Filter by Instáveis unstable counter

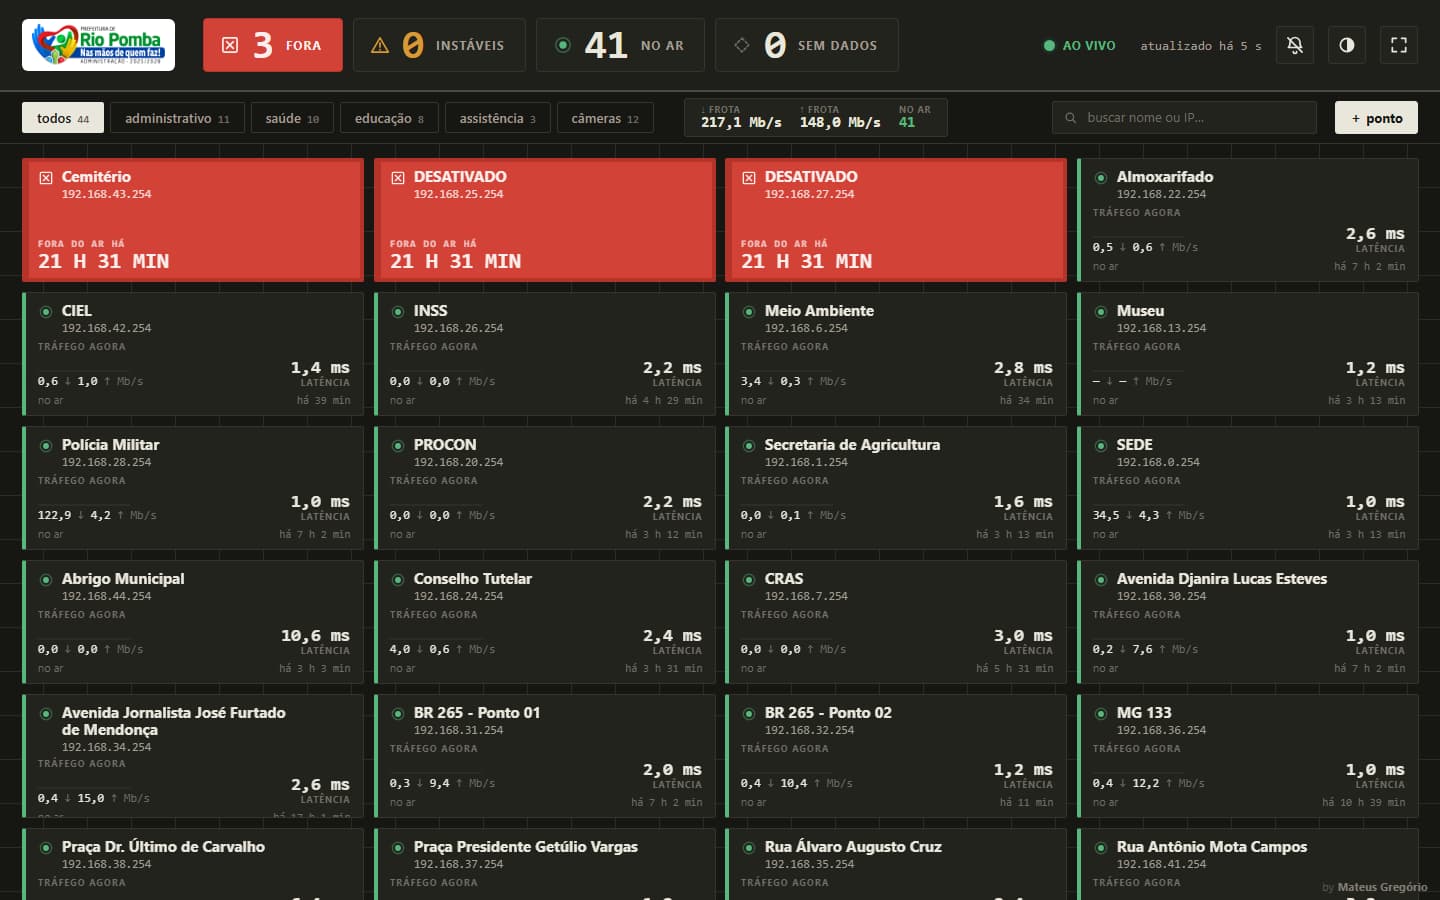(439, 45)
